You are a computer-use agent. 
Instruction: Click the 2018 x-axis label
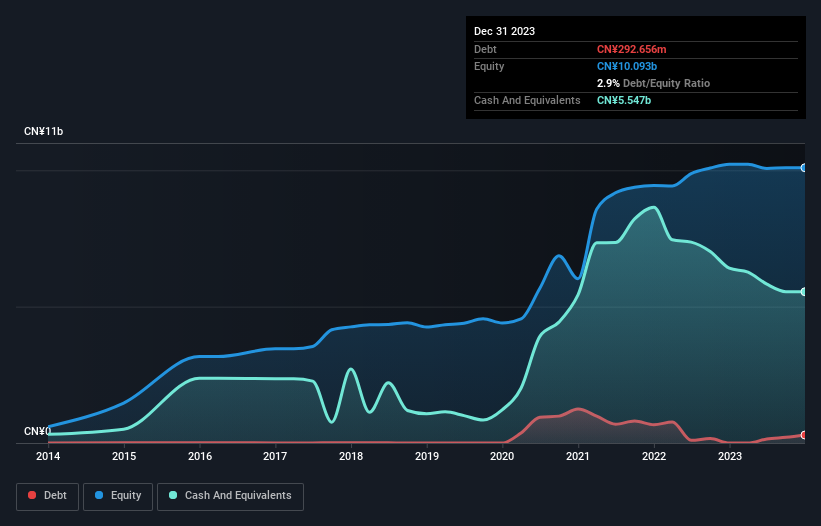351,456
